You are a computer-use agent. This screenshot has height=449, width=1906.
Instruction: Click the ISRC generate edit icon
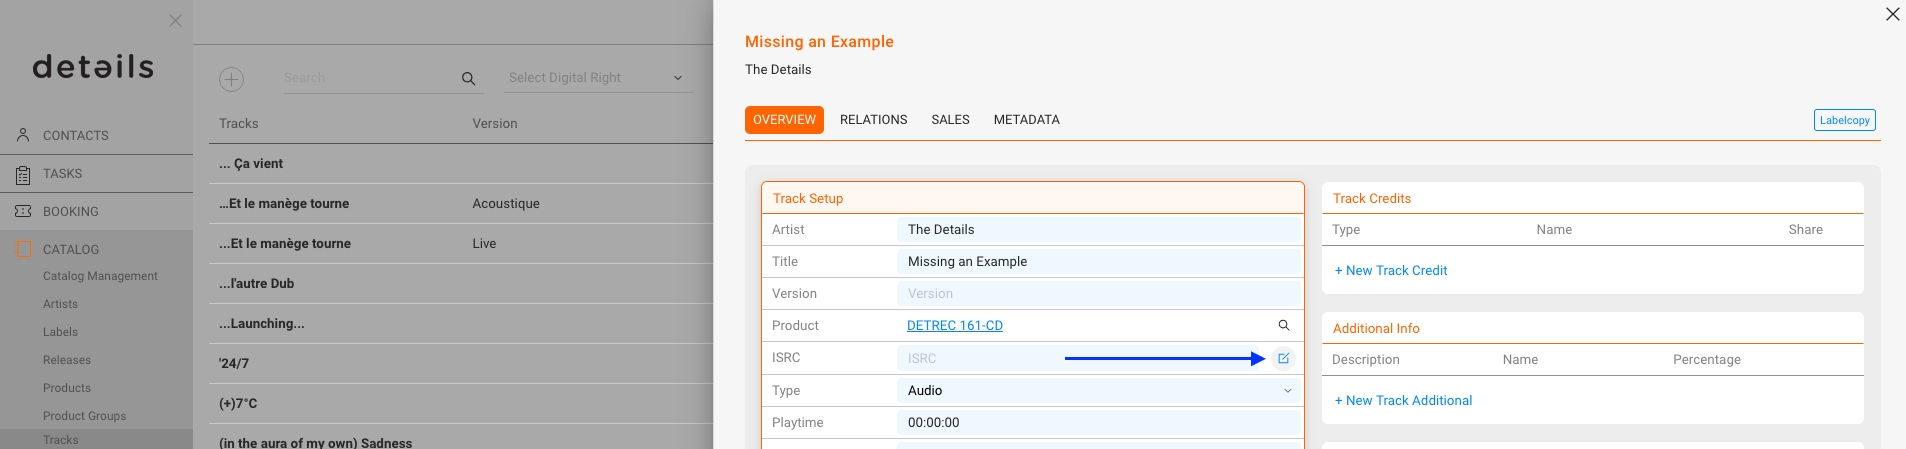click(x=1283, y=358)
